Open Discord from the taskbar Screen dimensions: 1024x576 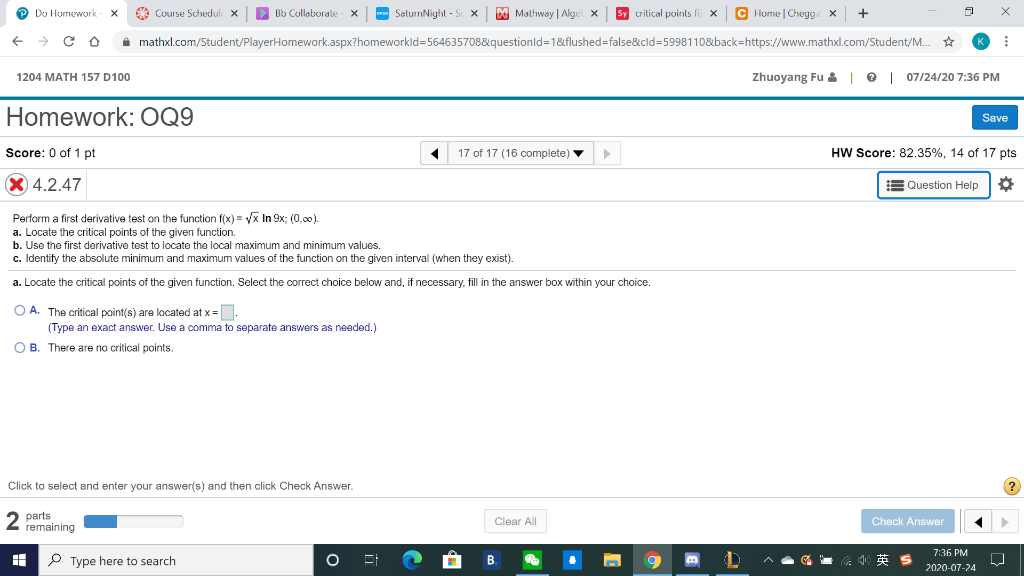(x=691, y=560)
